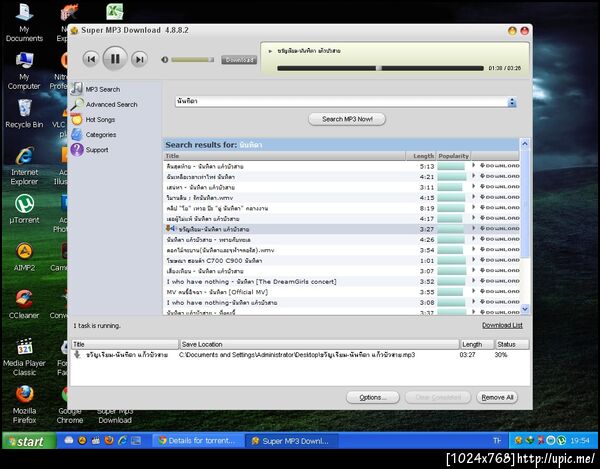This screenshot has width=600, height=469.
Task: Open the Advanced Search section
Action: tap(111, 104)
